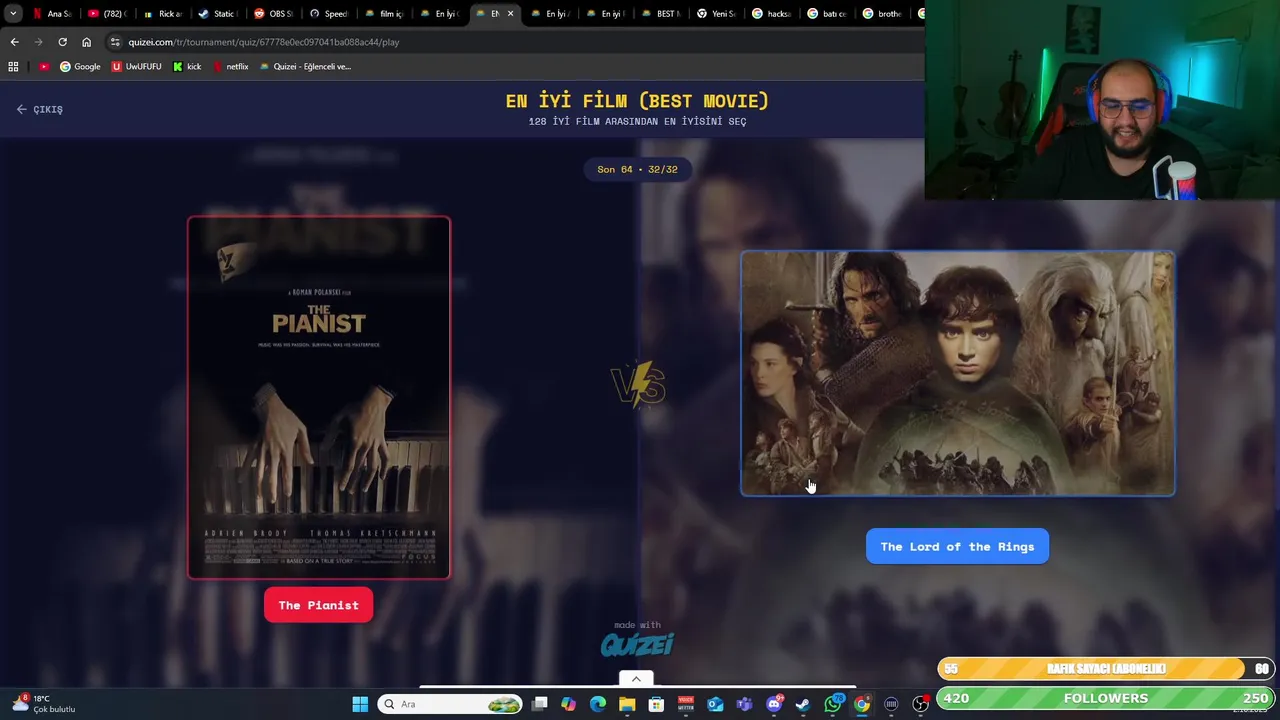
Task: Open Task View on the taskbar
Action: [x=540, y=704]
